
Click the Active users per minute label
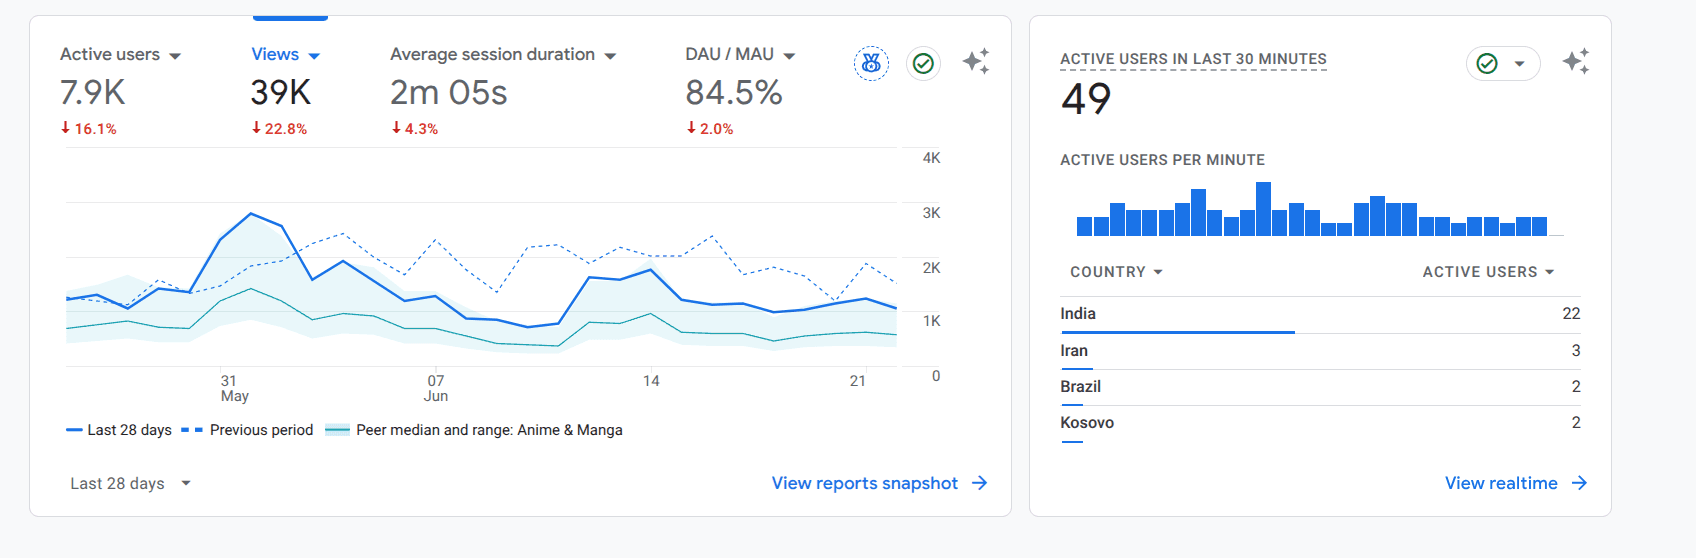(x=1162, y=160)
